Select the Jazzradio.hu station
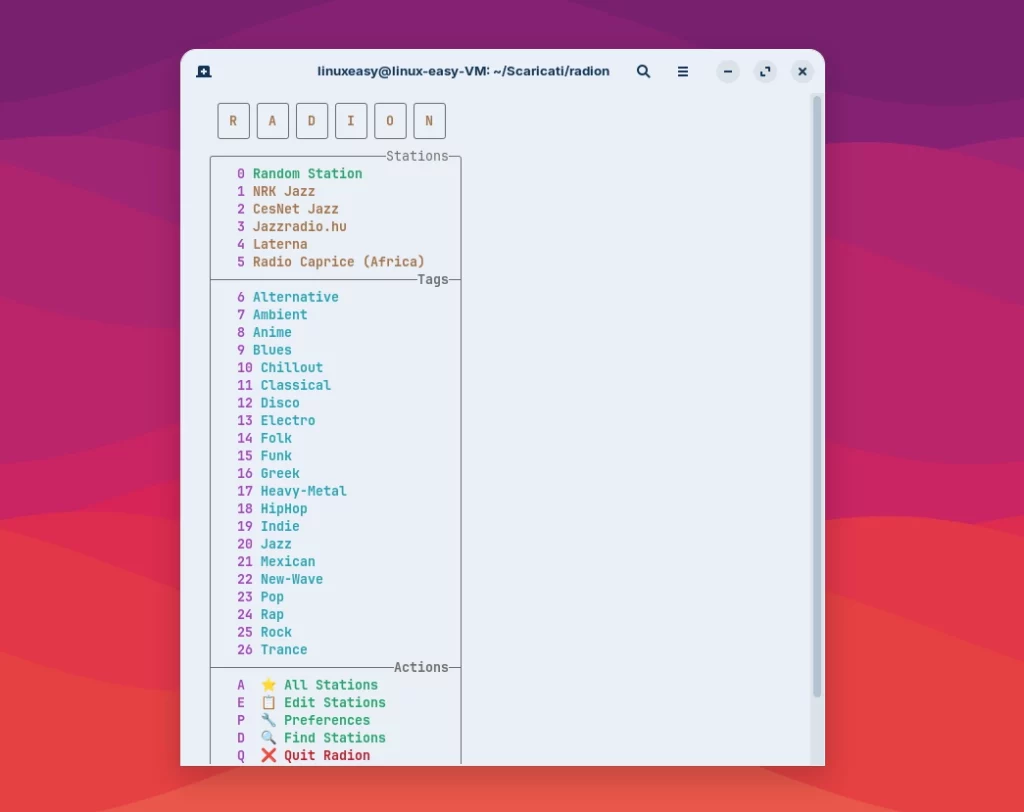This screenshot has height=812, width=1024. (299, 227)
